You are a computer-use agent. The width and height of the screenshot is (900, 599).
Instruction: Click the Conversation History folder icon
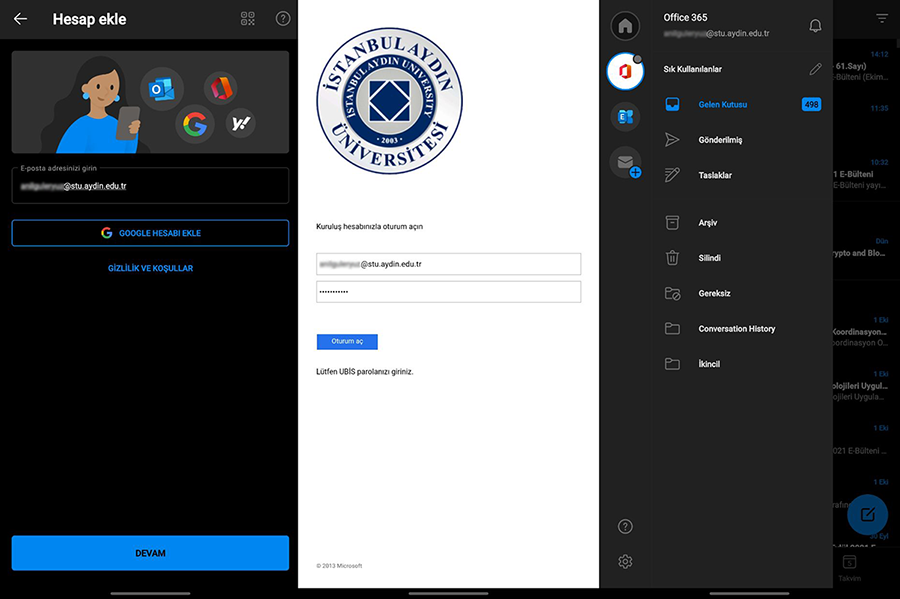[x=672, y=329]
